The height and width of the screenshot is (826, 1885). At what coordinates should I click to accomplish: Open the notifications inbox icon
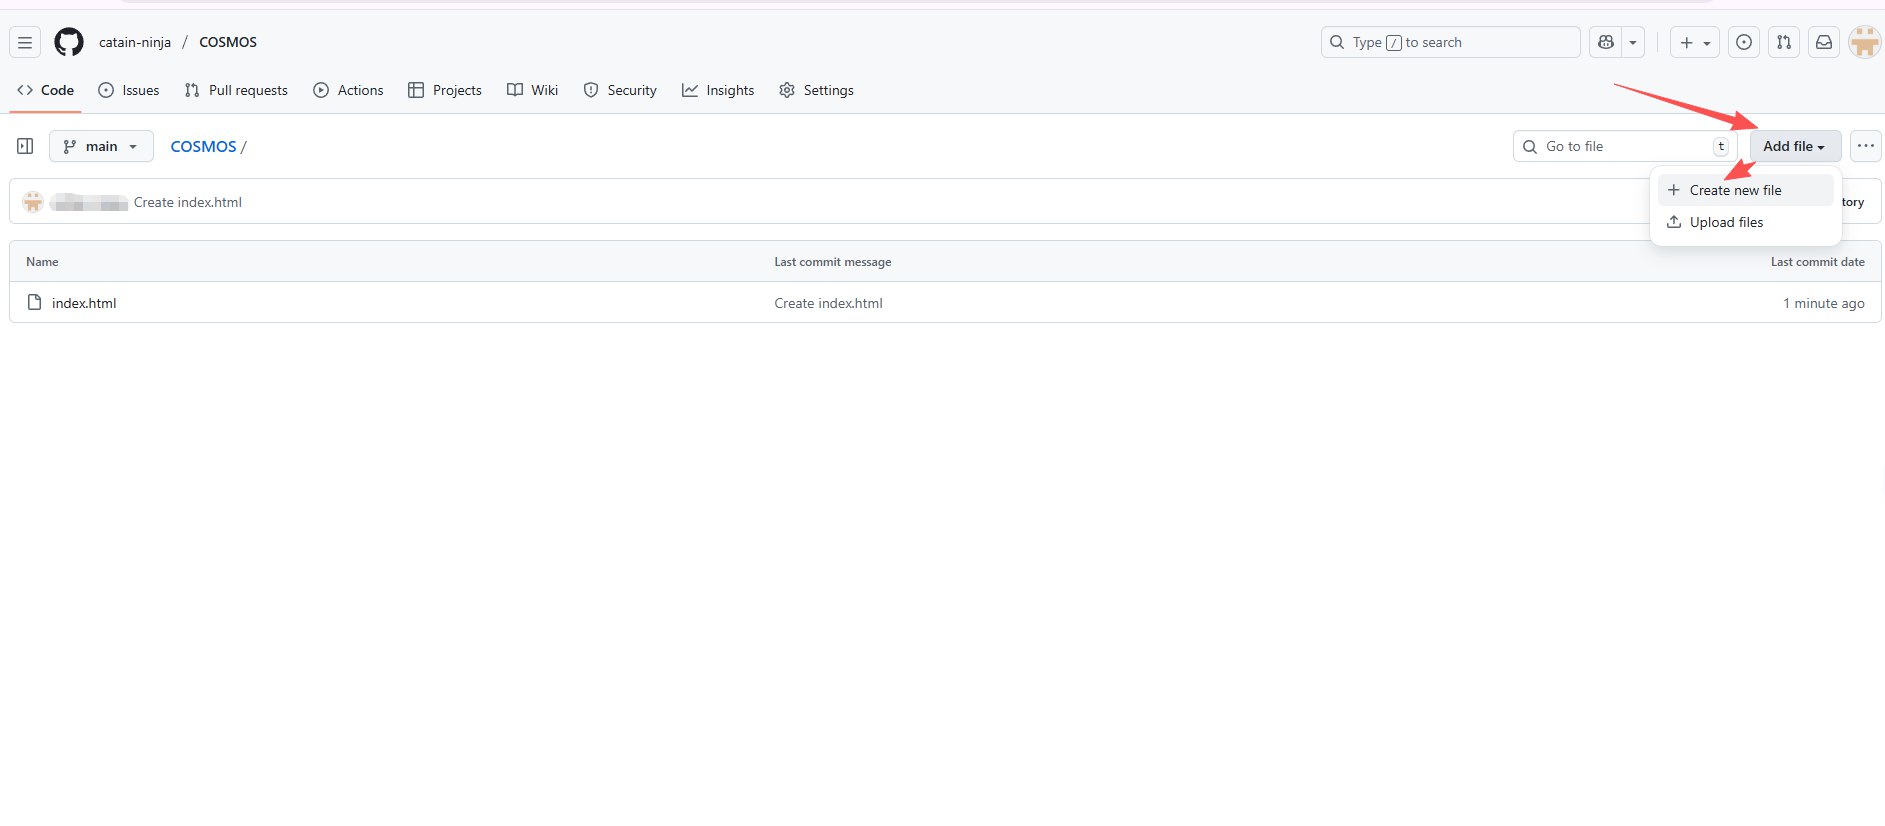[1824, 42]
